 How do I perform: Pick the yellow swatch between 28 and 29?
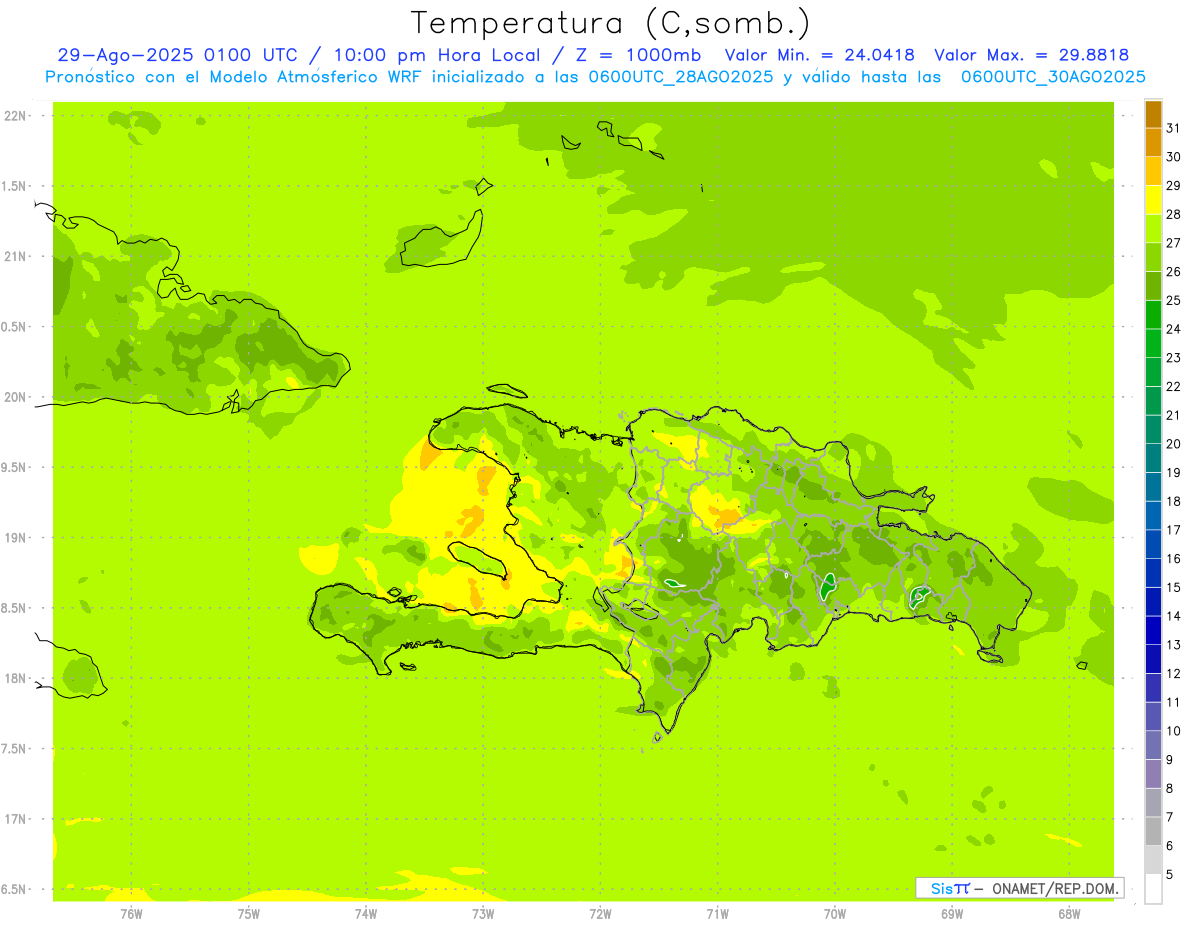(x=1153, y=201)
